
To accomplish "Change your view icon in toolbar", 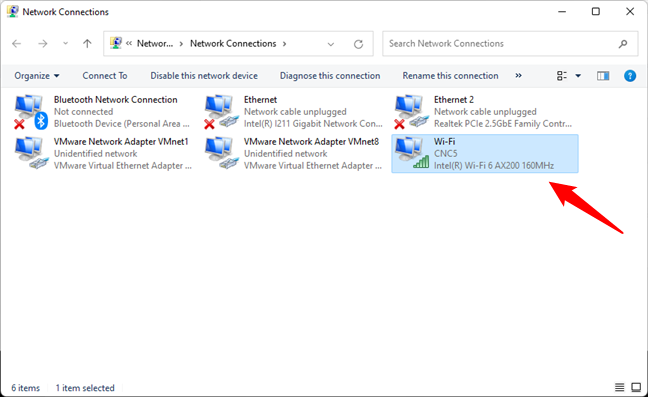I will point(562,76).
